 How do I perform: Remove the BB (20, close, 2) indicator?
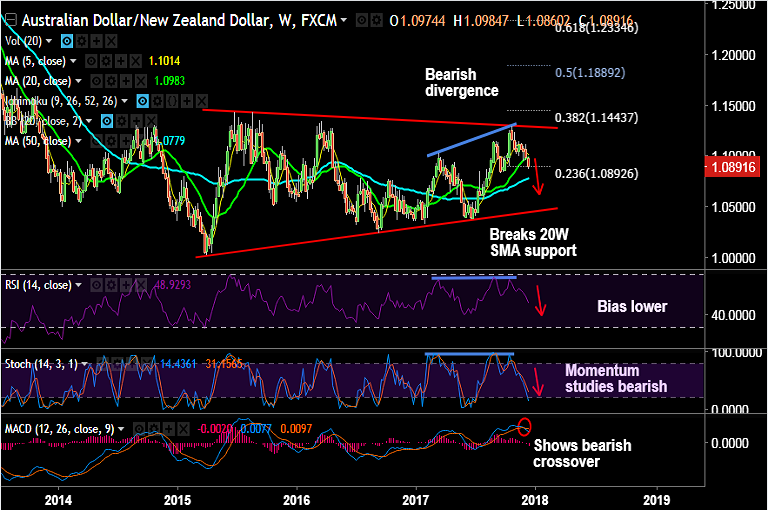(x=151, y=121)
